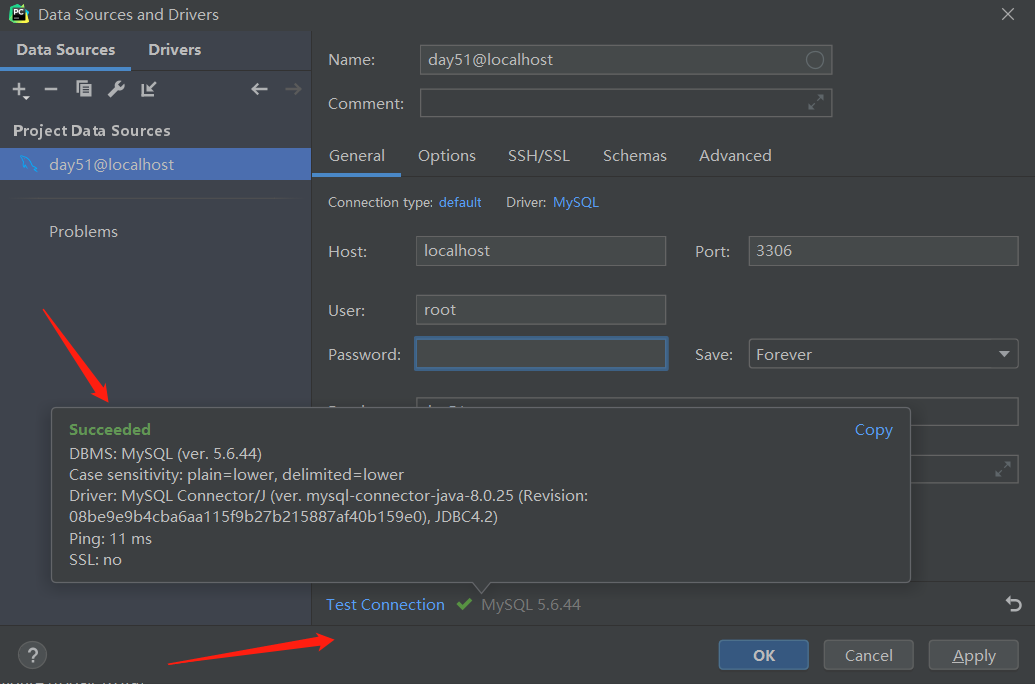
Task: Open the Problems entry in left panel
Action: pos(83,232)
